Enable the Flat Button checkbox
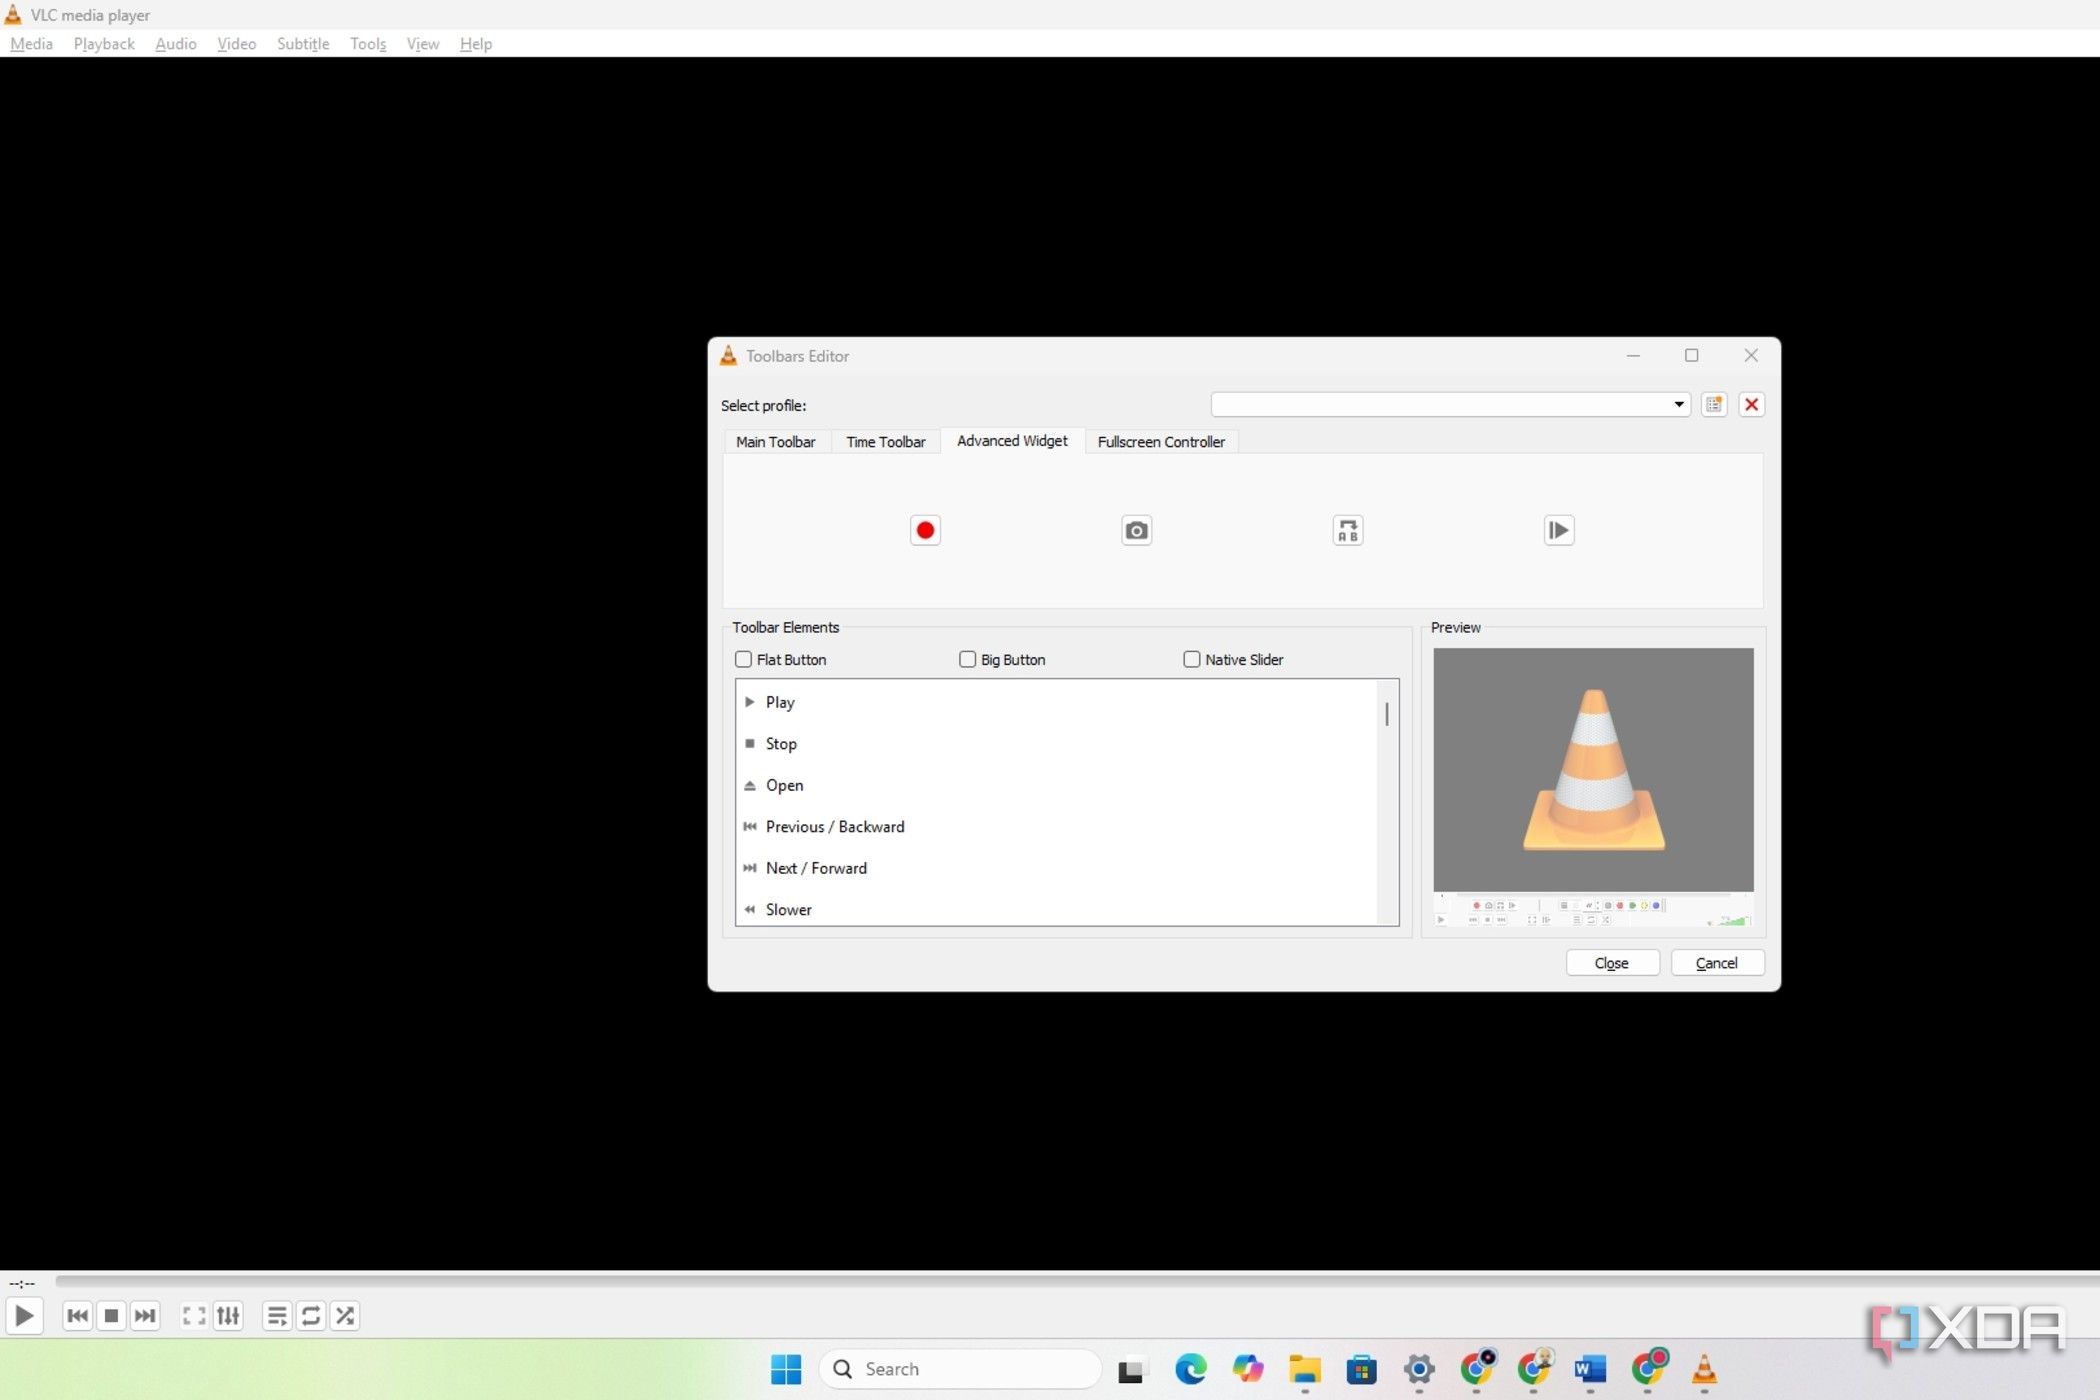 click(x=744, y=660)
